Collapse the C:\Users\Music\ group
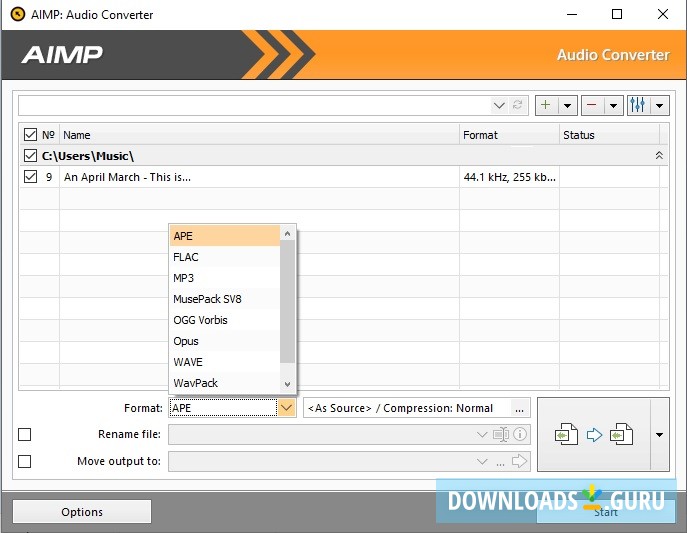Image resolution: width=687 pixels, height=533 pixels. point(659,155)
